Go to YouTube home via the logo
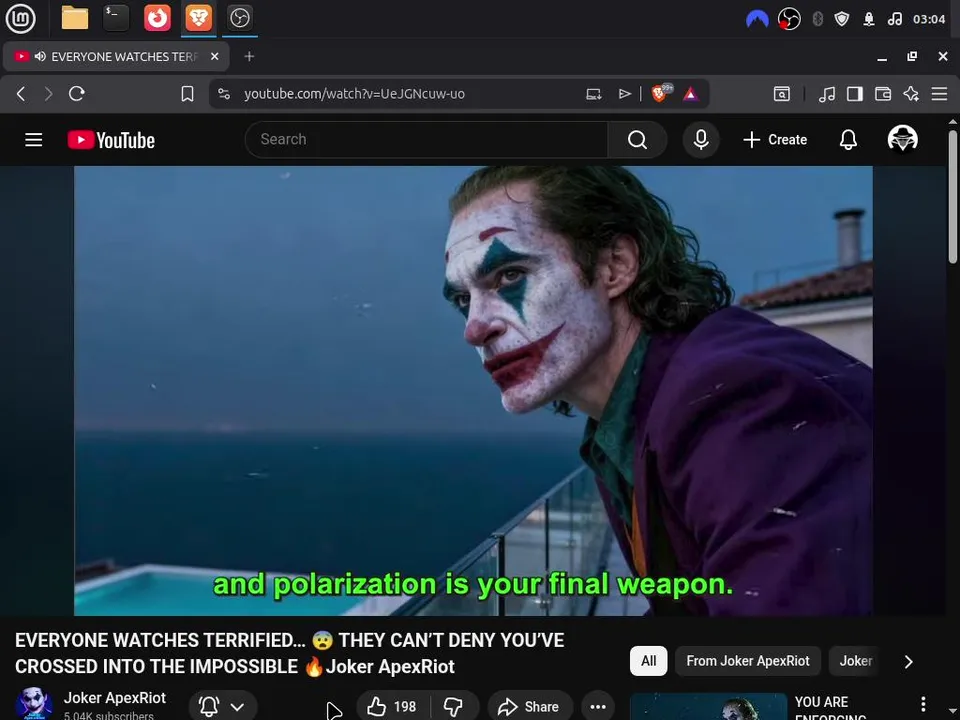Screen dimensions: 960x720 point(111,140)
